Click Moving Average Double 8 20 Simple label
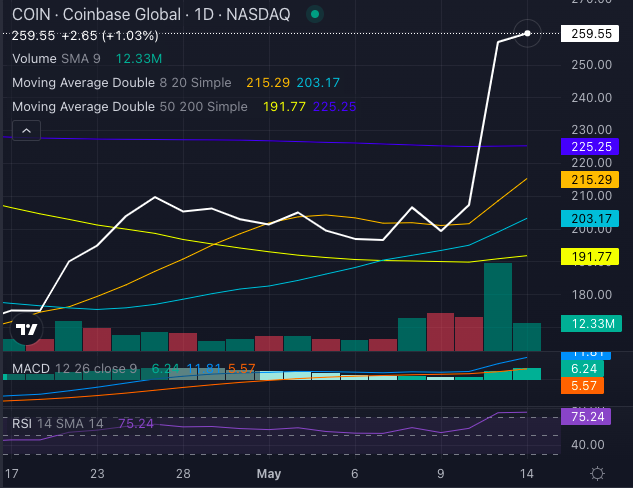The width and height of the screenshot is (633, 488). click(122, 83)
